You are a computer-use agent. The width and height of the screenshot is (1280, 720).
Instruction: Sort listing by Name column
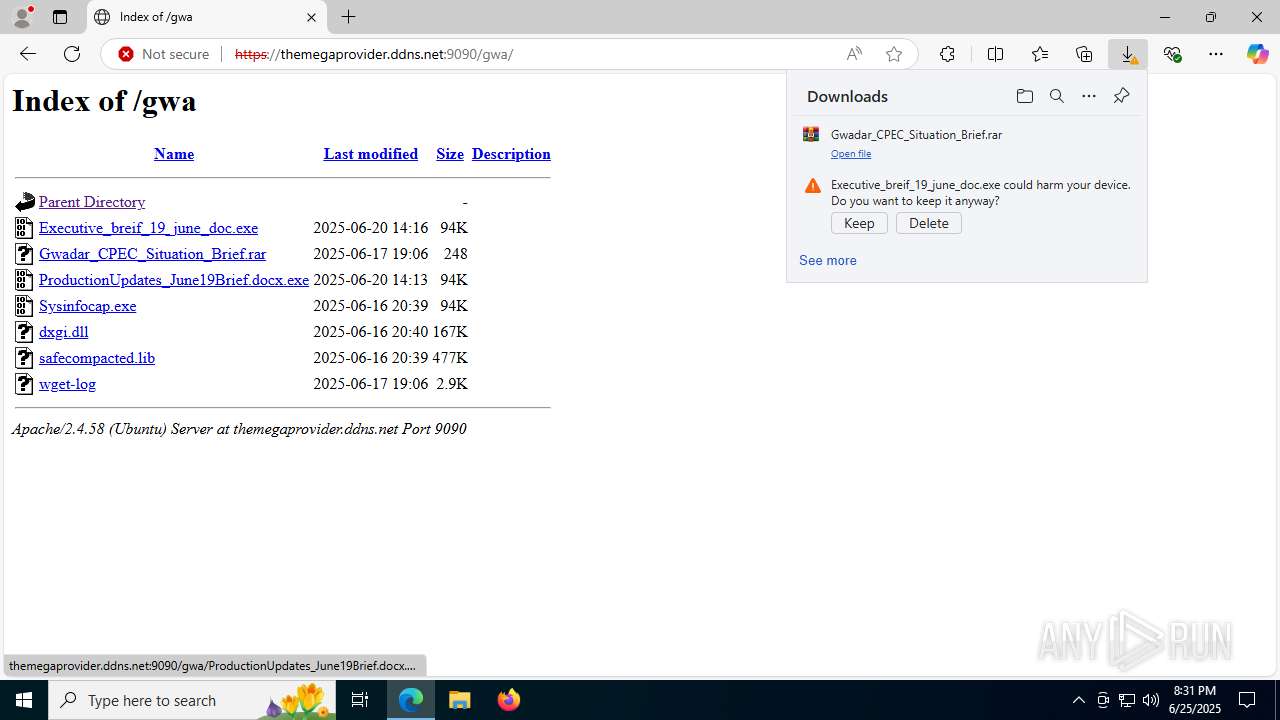click(x=174, y=154)
